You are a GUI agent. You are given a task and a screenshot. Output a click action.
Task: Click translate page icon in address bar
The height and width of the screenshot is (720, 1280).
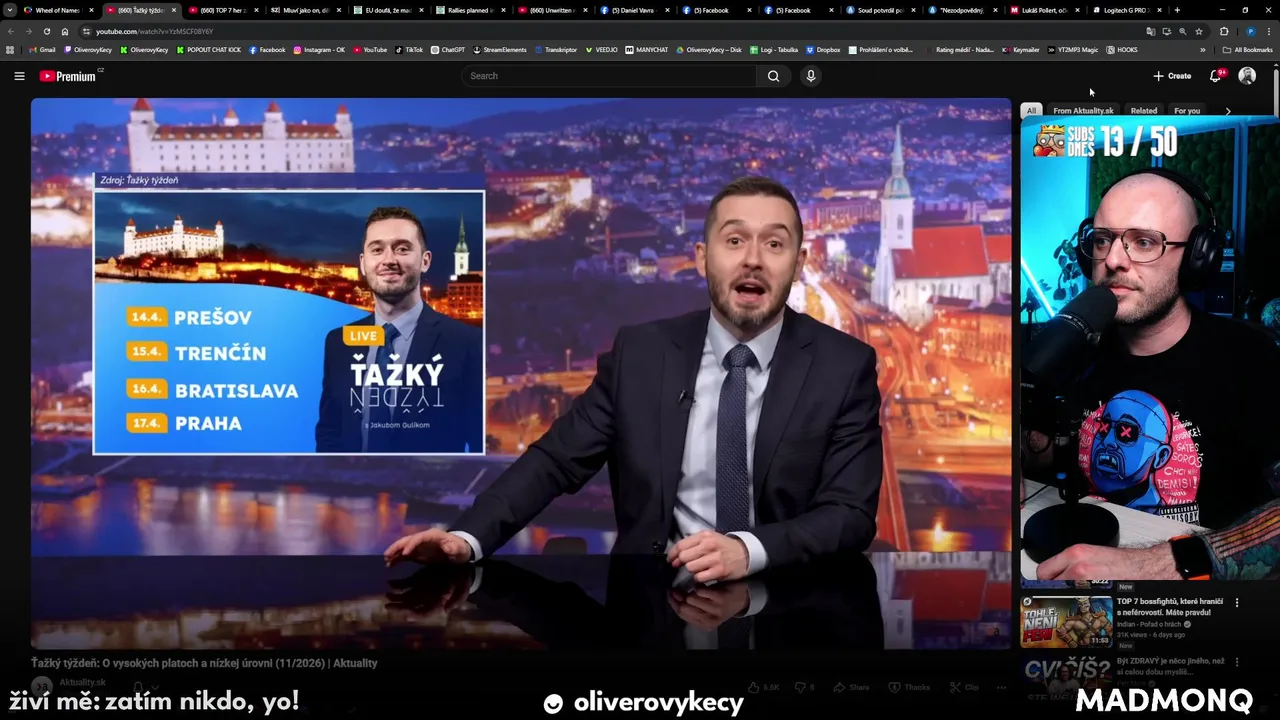[x=1151, y=31]
